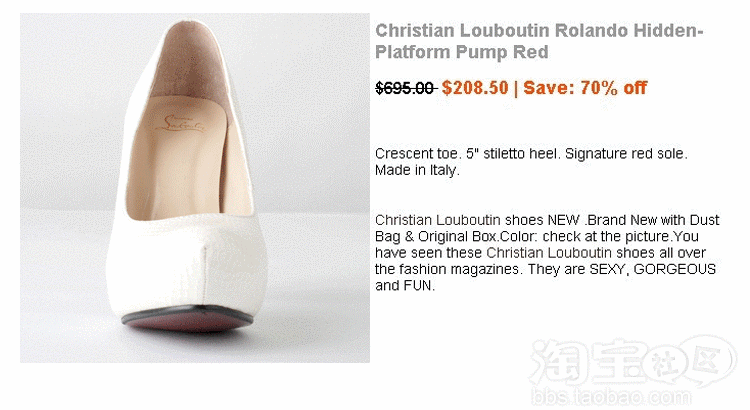Click the white pump product photo
The height and width of the screenshot is (410, 750).
click(195, 188)
